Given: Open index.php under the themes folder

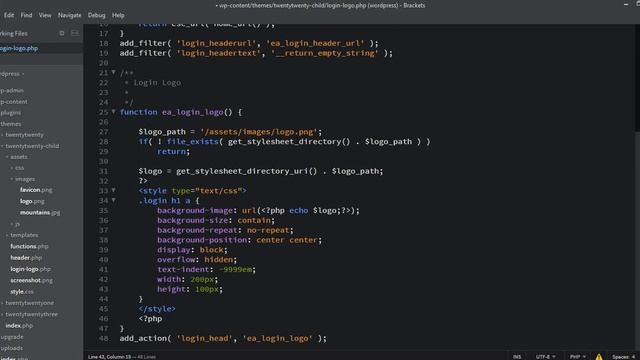Looking at the screenshot, I should (x=19, y=326).
